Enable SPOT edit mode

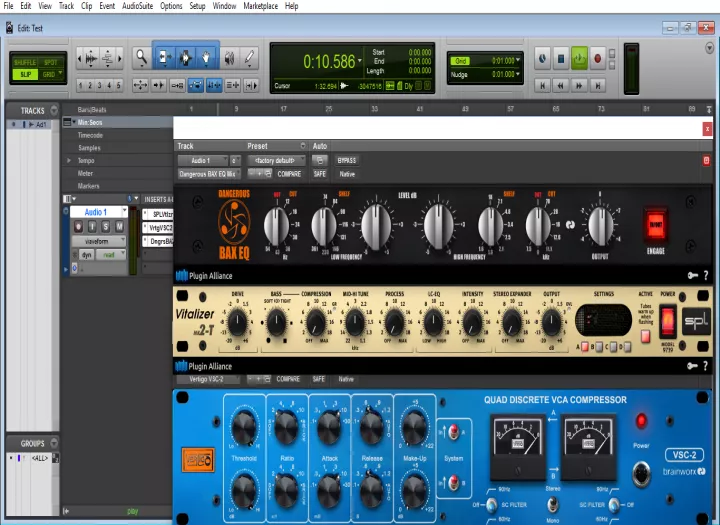pyautogui.click(x=51, y=62)
